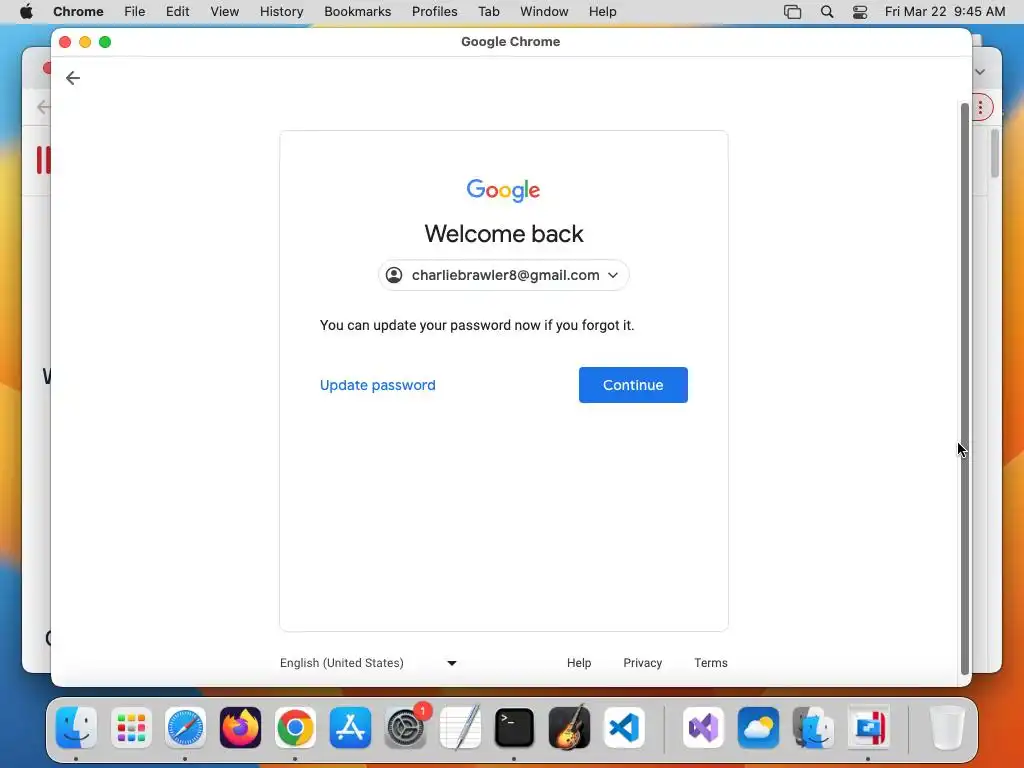Open the File menu
Viewport: 1024px width, 768px height.
point(135,12)
